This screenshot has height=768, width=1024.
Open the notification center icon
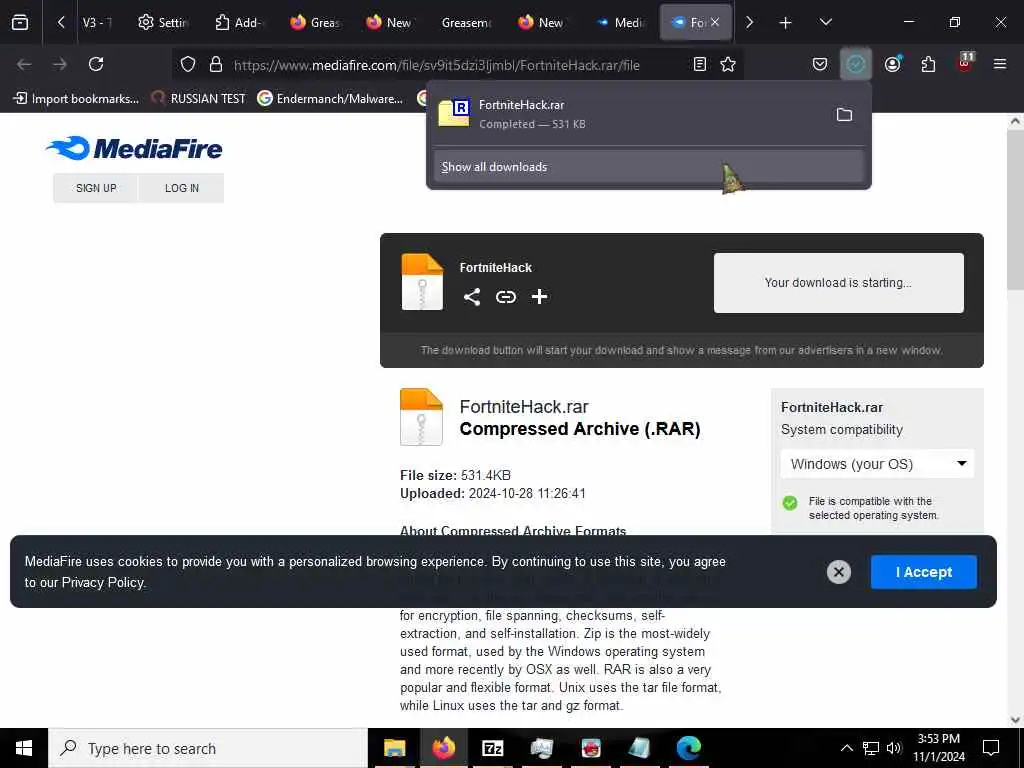click(991, 748)
